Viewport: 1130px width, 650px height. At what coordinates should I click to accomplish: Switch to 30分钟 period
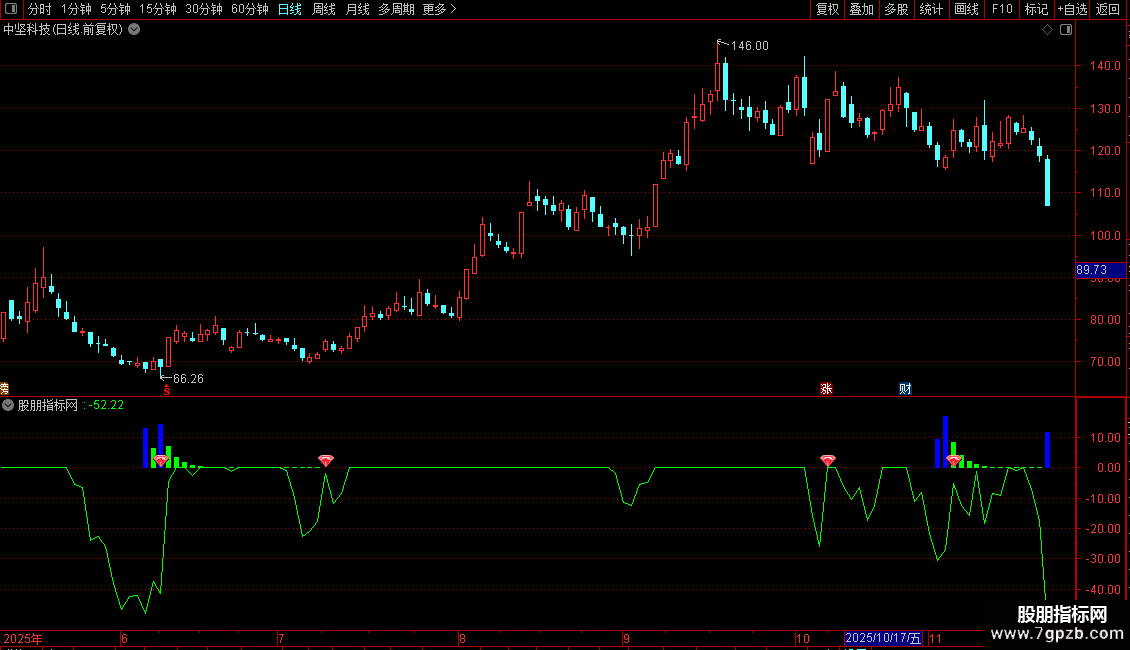pyautogui.click(x=204, y=9)
